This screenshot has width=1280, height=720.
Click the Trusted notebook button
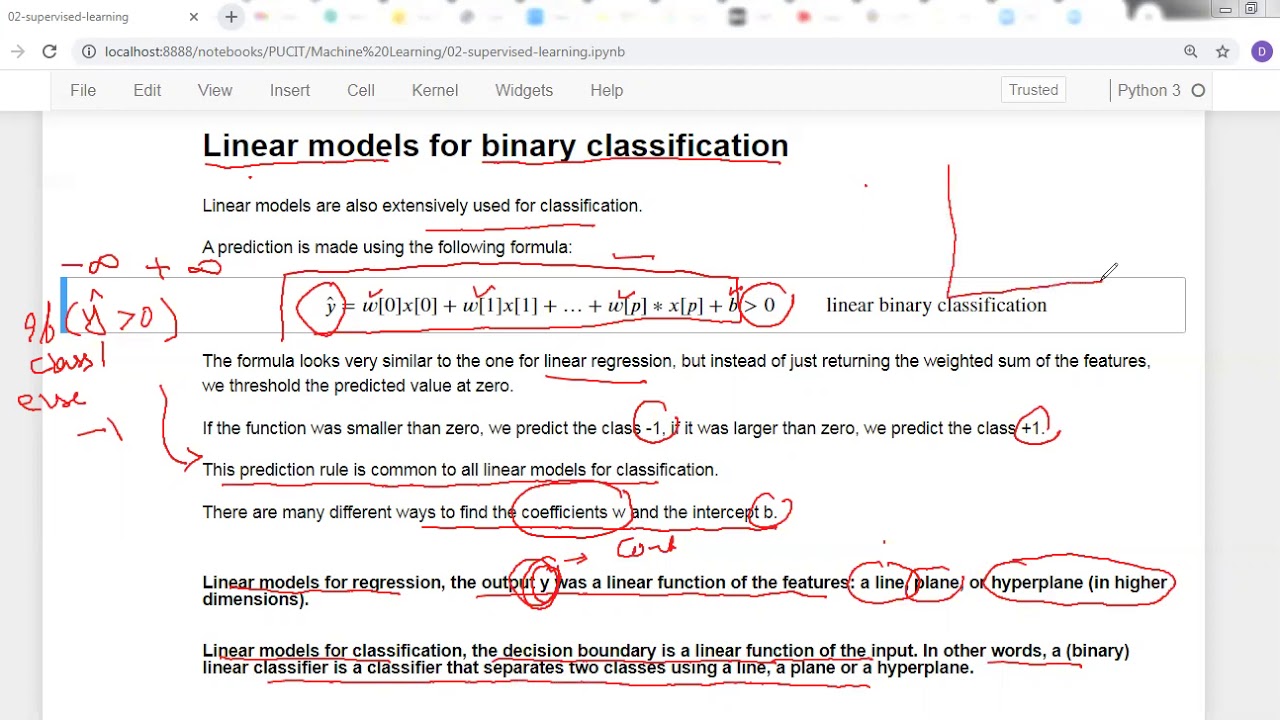pyautogui.click(x=1033, y=90)
